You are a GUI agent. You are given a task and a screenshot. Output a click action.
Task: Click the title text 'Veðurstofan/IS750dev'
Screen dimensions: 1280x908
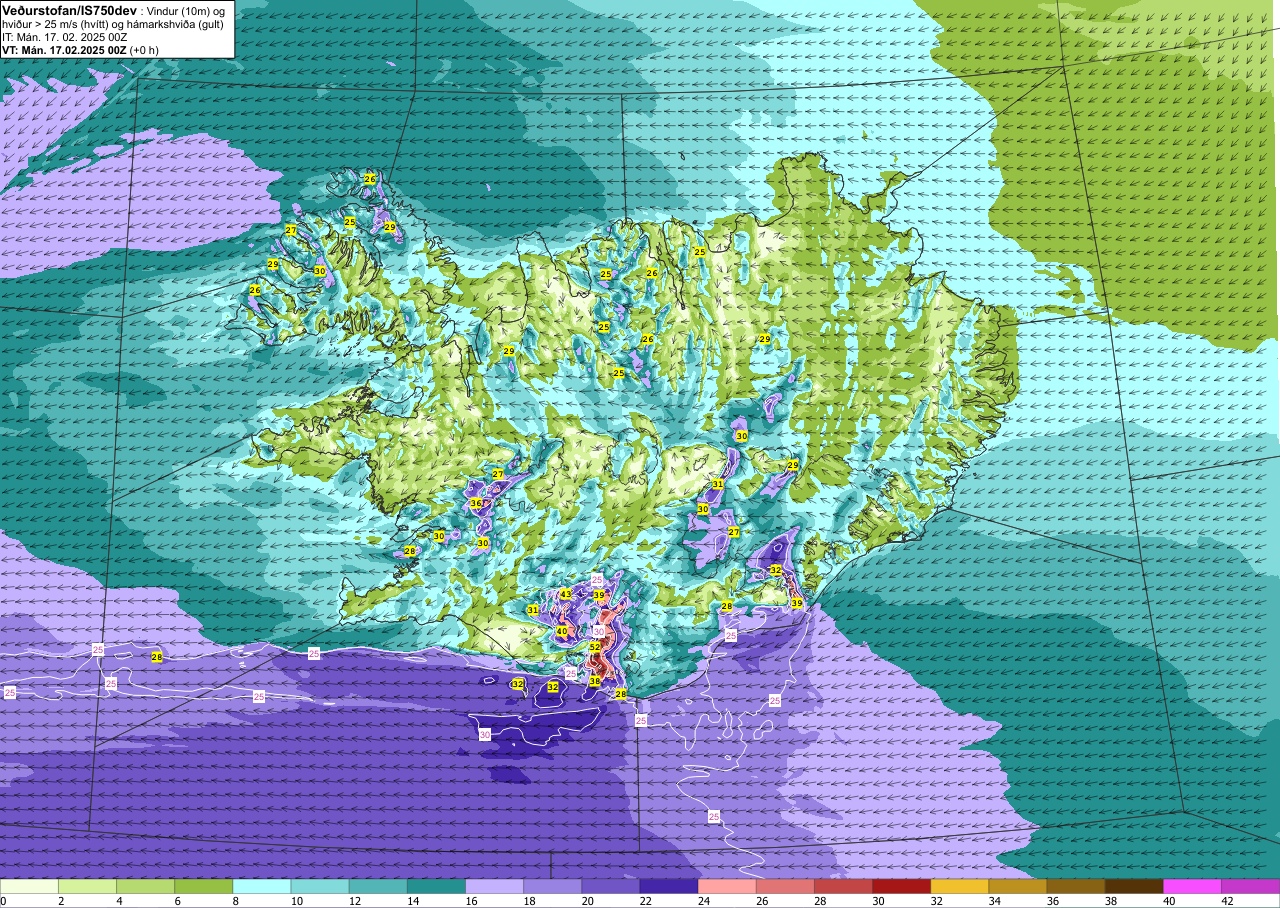70,10
